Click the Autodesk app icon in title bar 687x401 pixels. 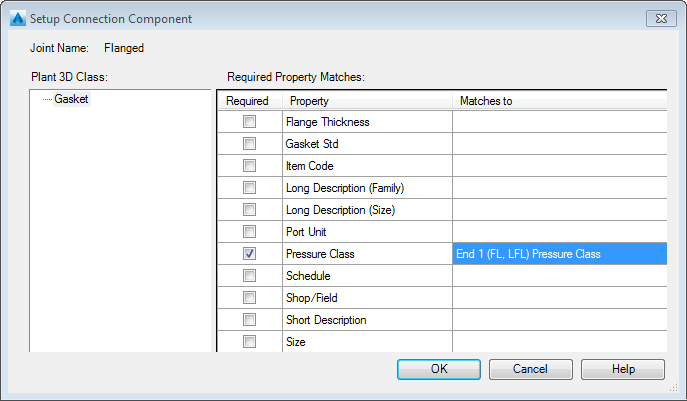(x=15, y=18)
